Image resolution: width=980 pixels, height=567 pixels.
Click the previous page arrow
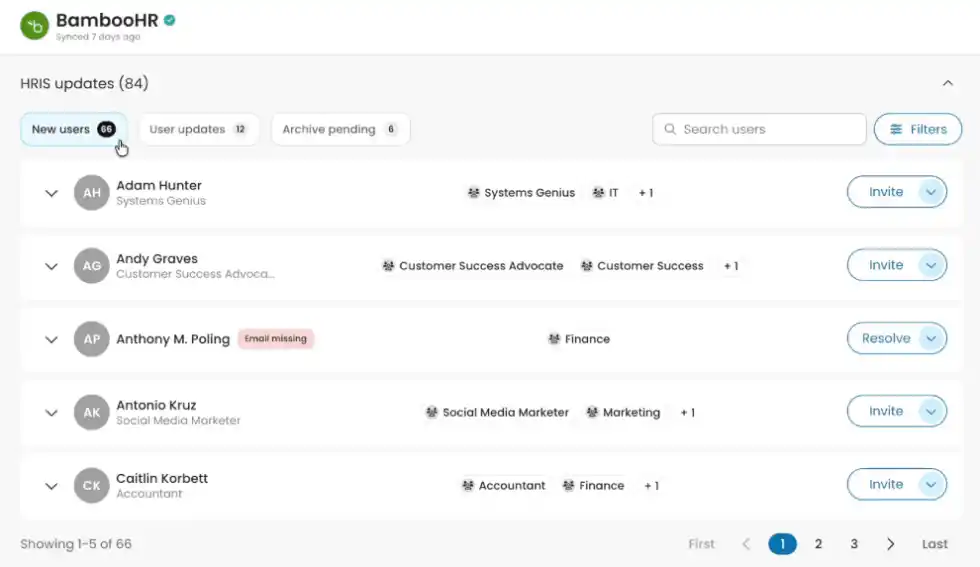(746, 544)
